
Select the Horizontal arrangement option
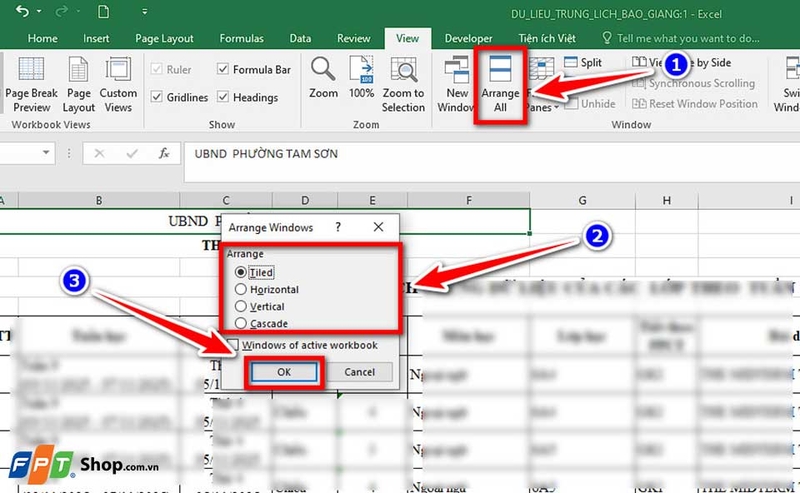[x=240, y=289]
